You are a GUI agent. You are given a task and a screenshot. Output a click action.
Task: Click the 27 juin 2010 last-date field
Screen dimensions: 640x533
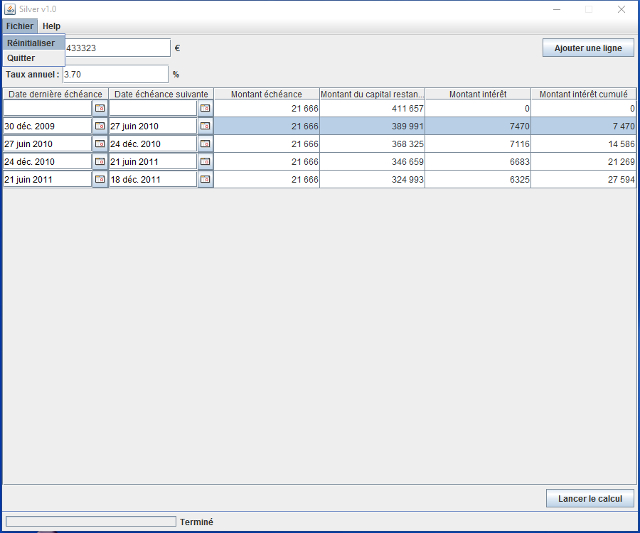[47, 144]
